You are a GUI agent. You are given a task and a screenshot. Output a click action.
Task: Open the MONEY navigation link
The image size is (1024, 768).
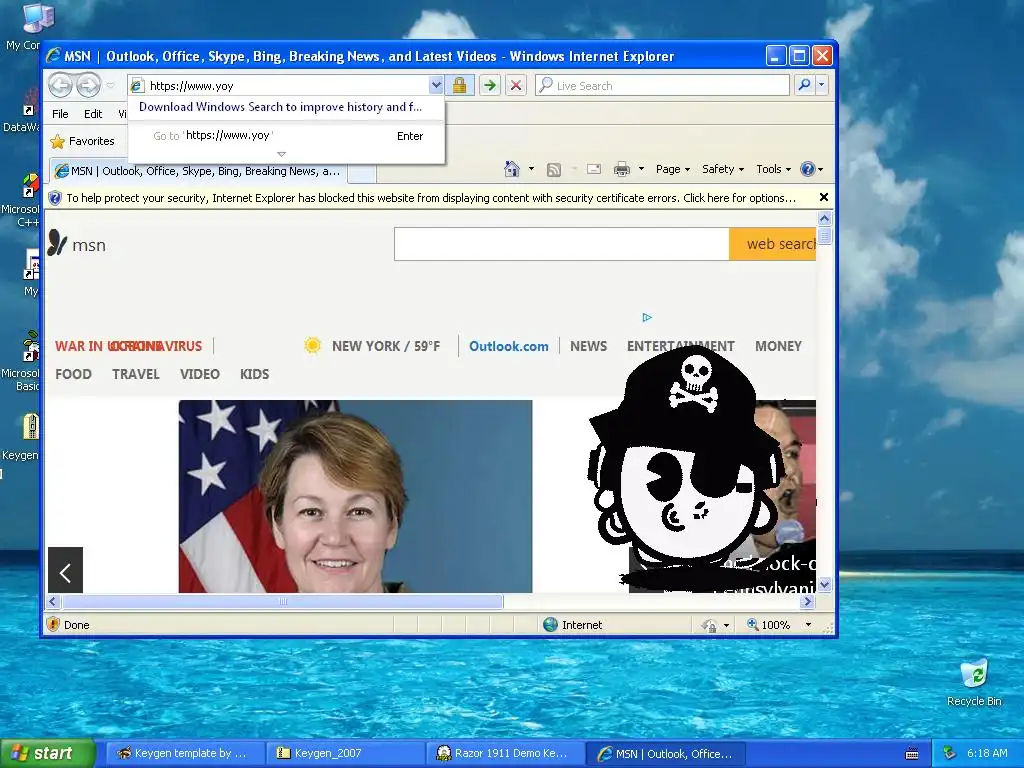pos(778,346)
